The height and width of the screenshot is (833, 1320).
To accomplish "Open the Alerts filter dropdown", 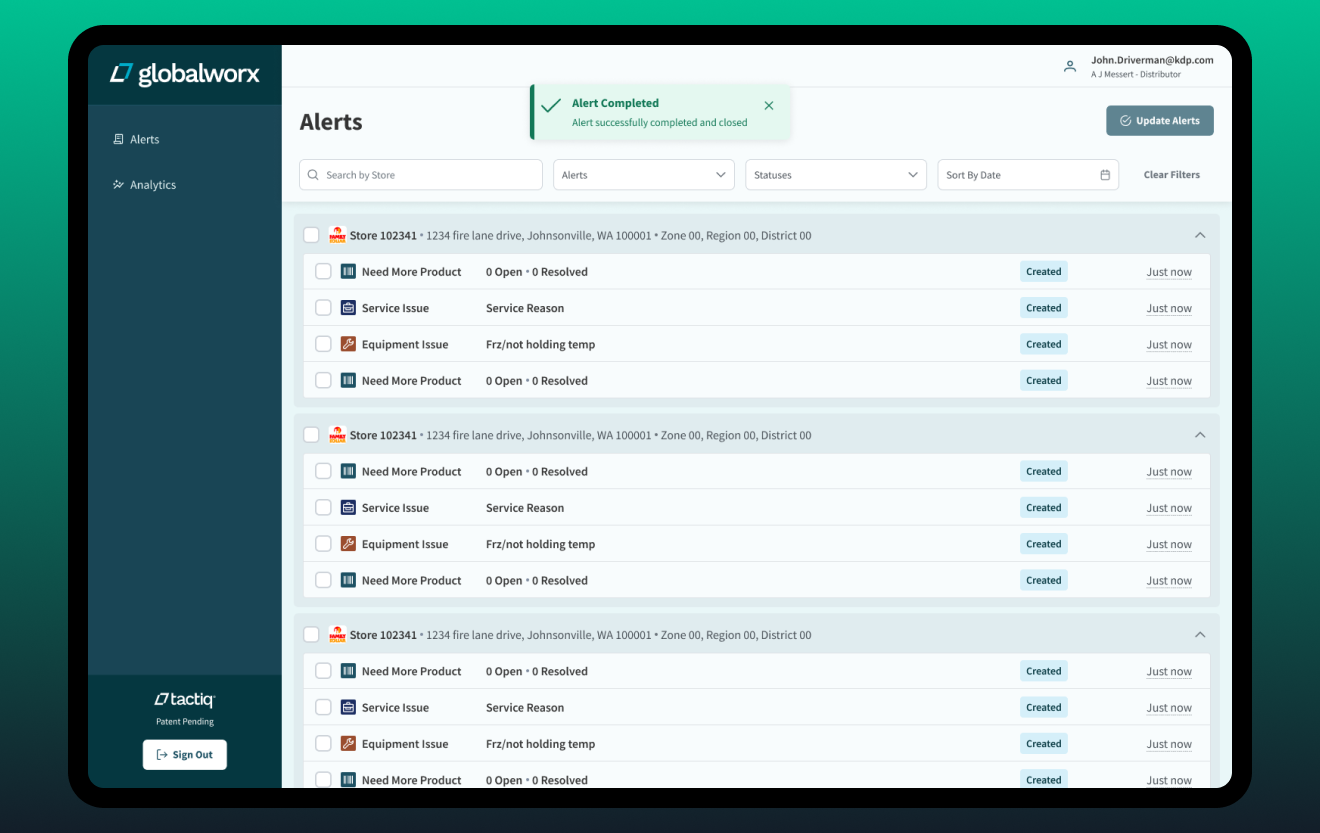I will pos(644,175).
